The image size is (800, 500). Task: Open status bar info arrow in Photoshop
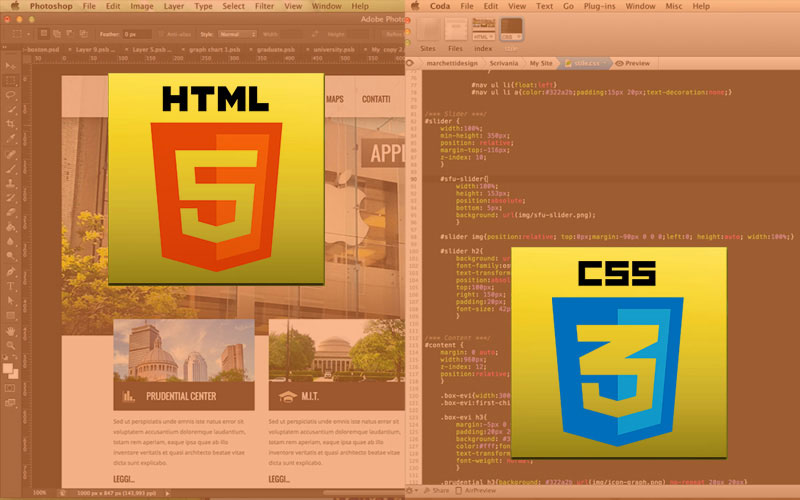coord(167,493)
